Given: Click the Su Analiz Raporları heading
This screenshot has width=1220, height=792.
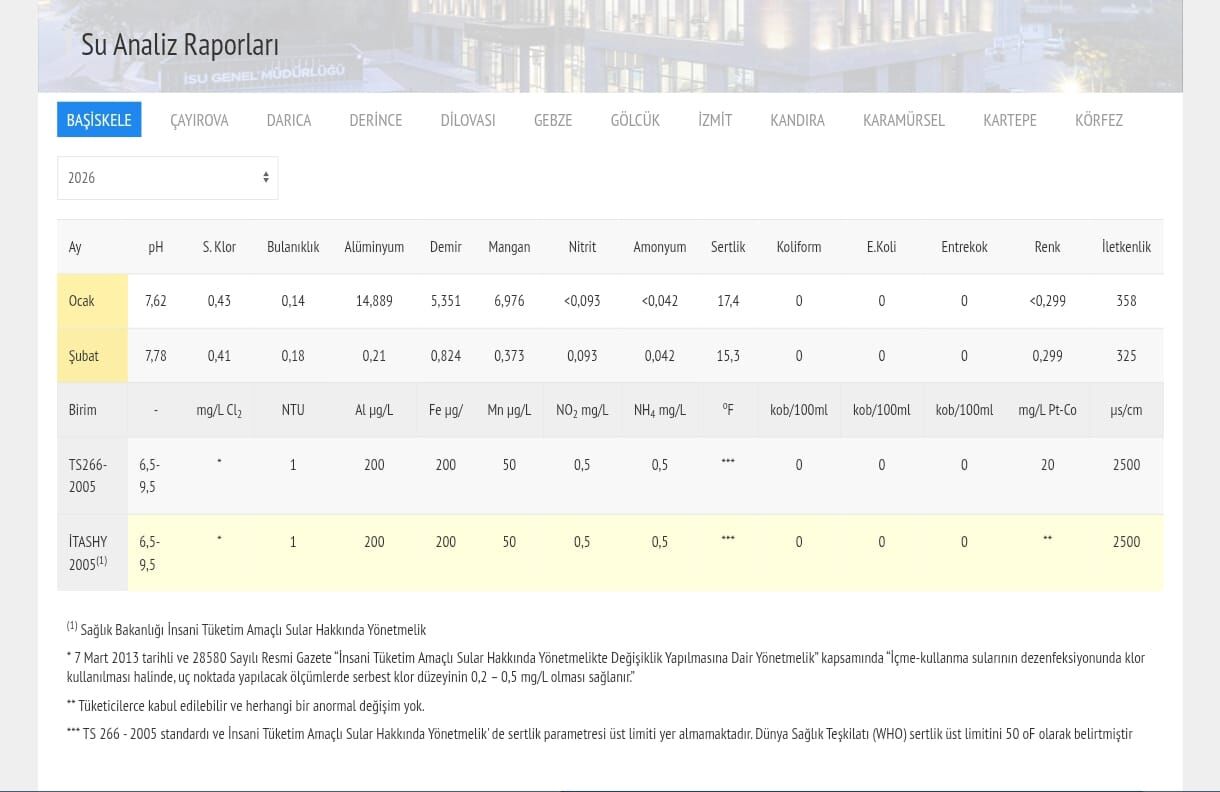Looking at the screenshot, I should [180, 45].
